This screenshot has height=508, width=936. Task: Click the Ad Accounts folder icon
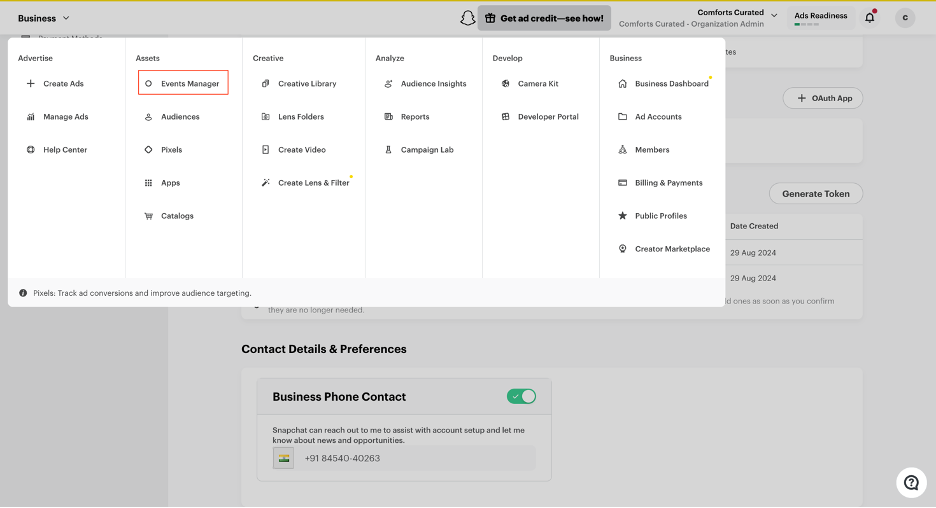point(623,117)
